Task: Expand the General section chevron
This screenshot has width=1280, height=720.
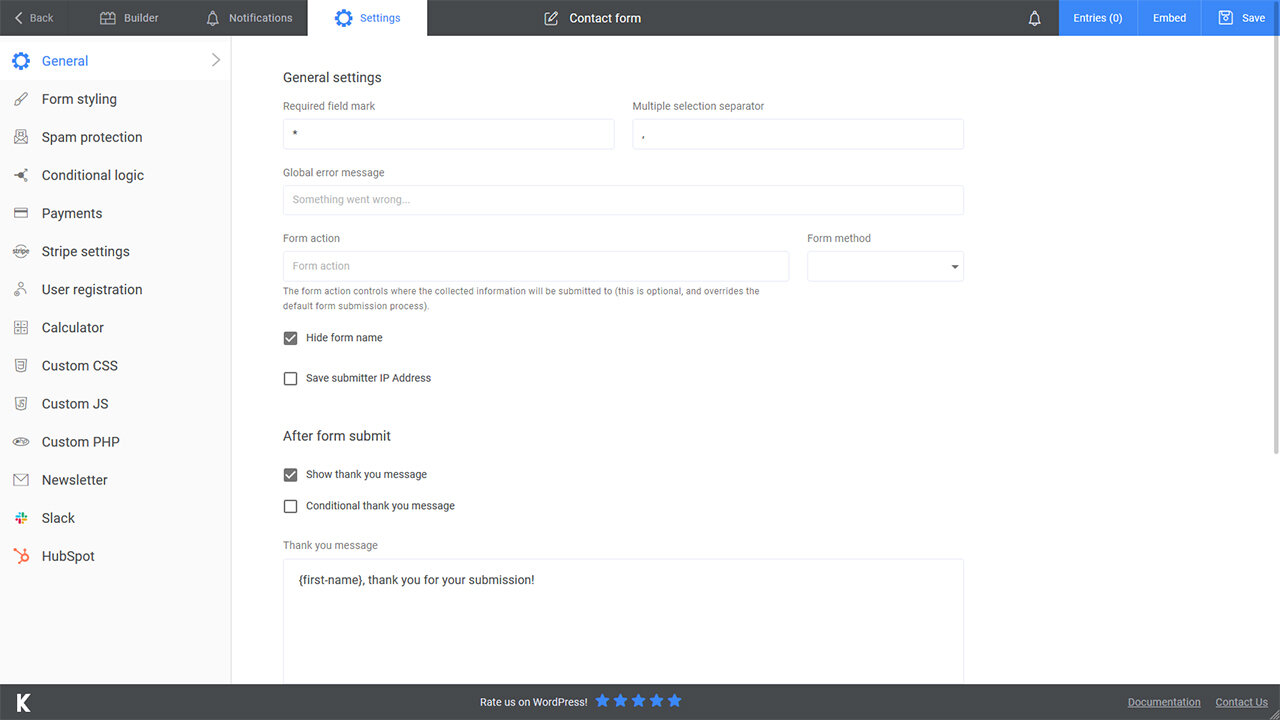Action: coord(215,60)
